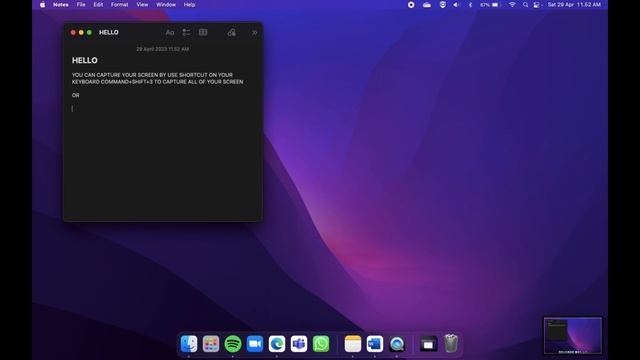Open the volume control in menu bar

pos(456,4)
